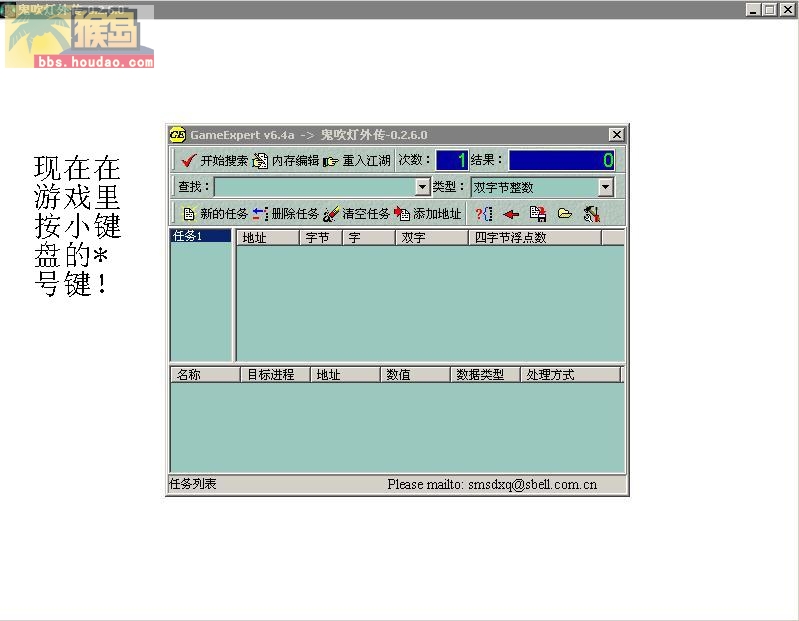The image size is (799, 621).
Task: Click into the 查找 search input field
Action: [315, 187]
